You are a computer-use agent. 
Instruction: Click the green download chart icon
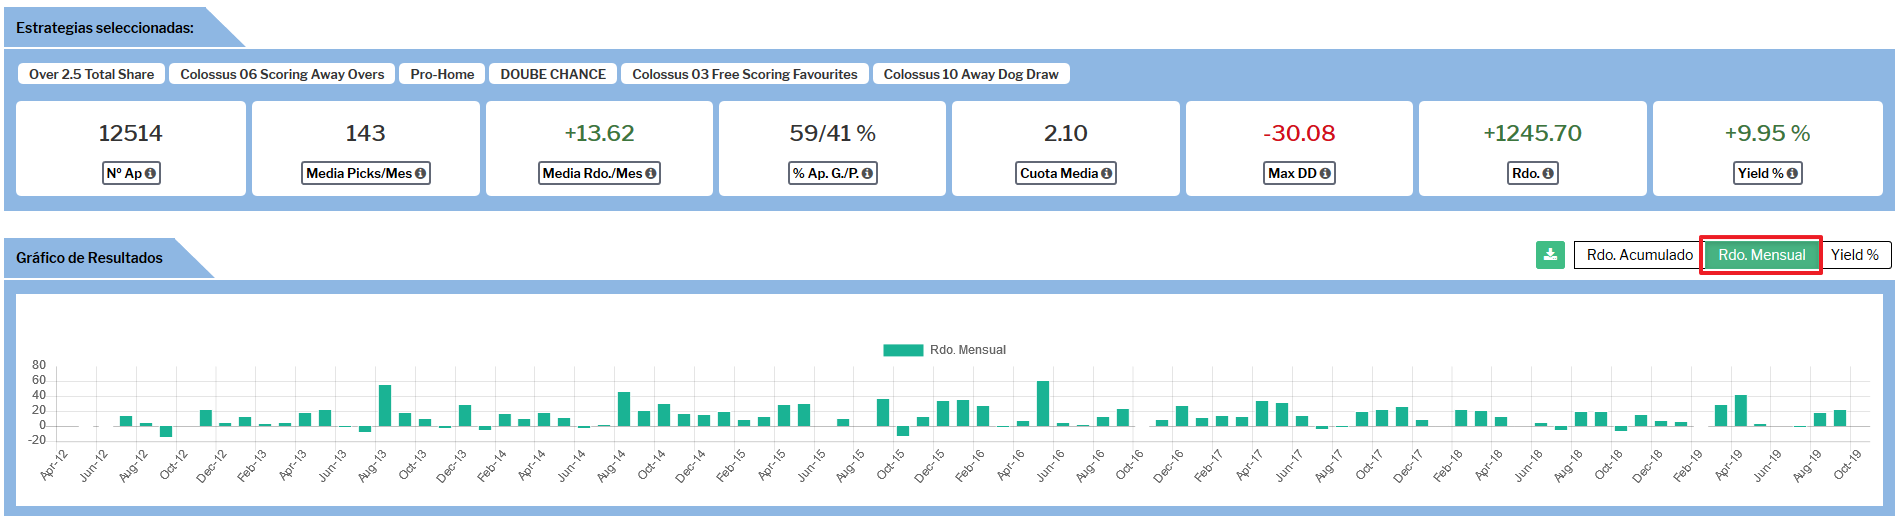(x=1550, y=255)
